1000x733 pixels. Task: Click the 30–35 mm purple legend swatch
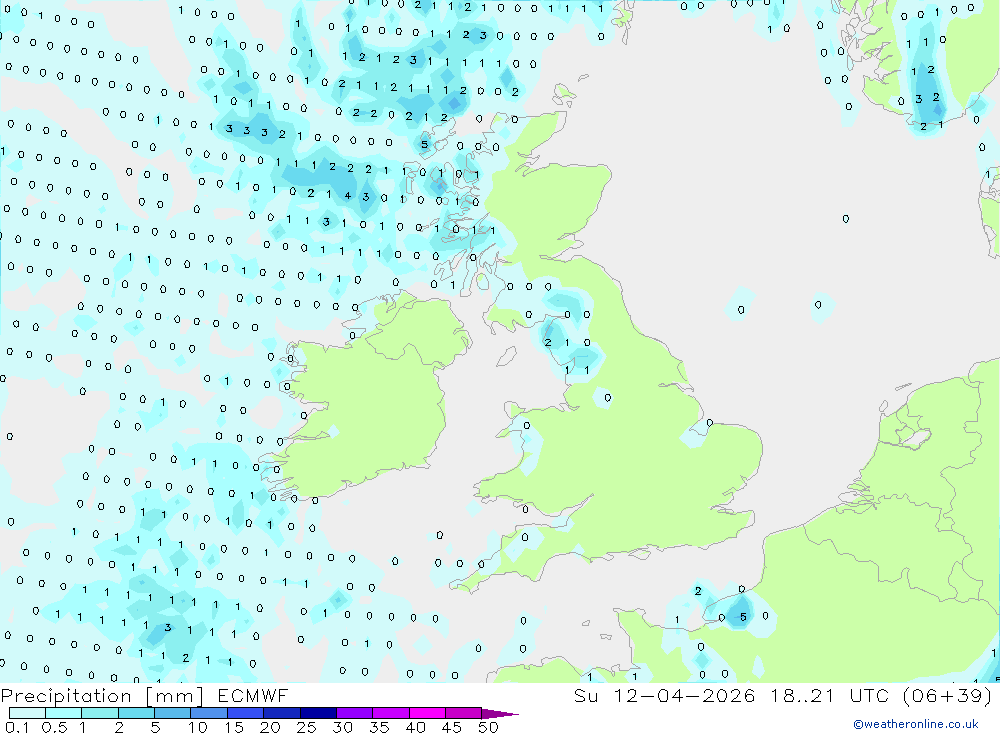pyautogui.click(x=355, y=713)
